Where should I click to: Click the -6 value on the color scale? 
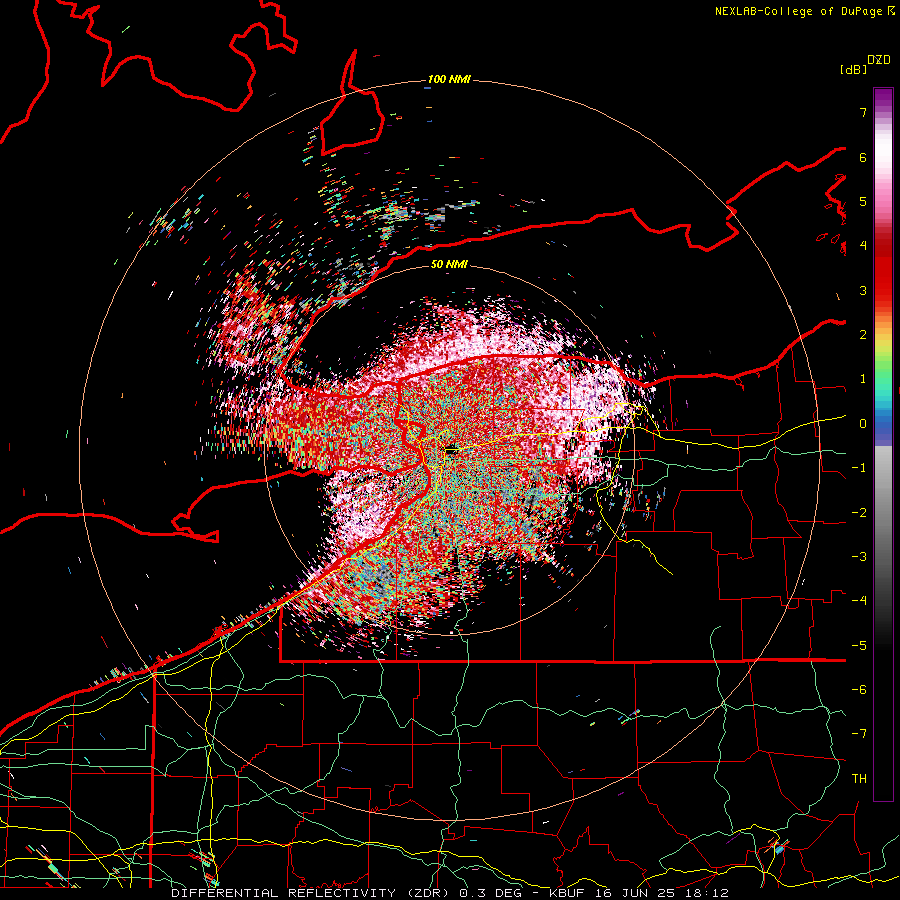(x=859, y=690)
